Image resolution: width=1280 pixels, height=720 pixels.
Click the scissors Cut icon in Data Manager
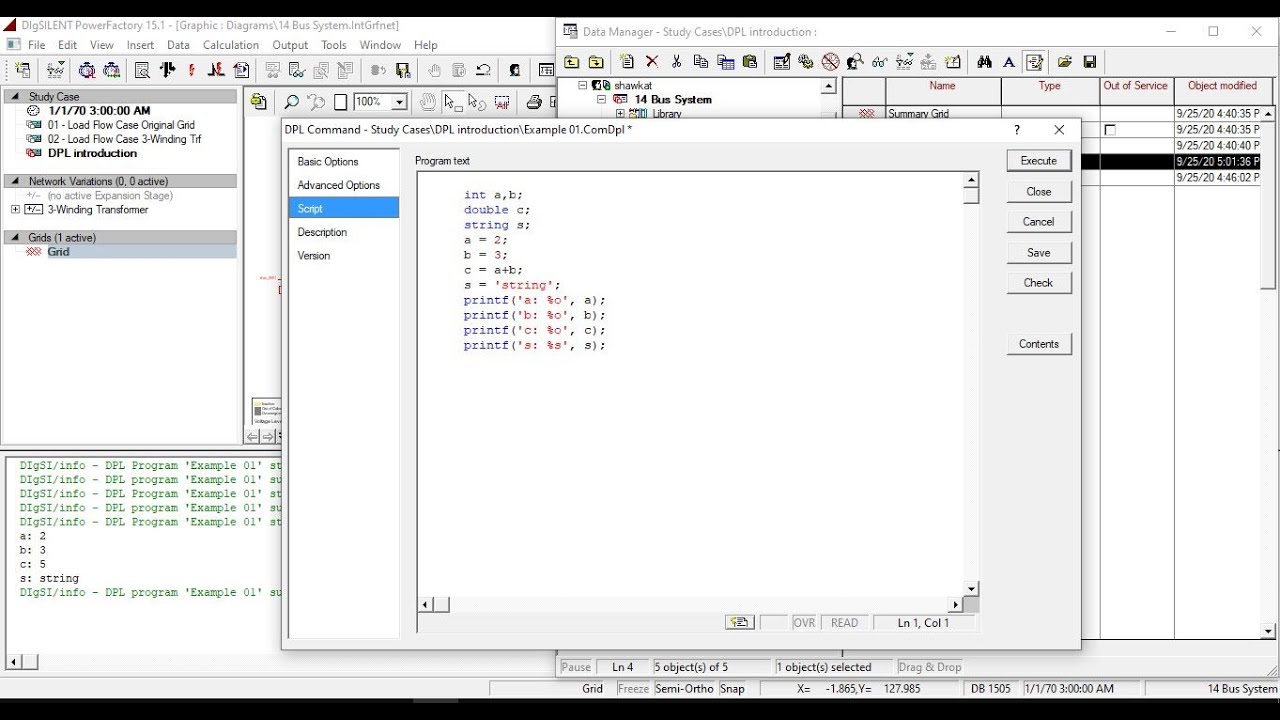click(676, 62)
